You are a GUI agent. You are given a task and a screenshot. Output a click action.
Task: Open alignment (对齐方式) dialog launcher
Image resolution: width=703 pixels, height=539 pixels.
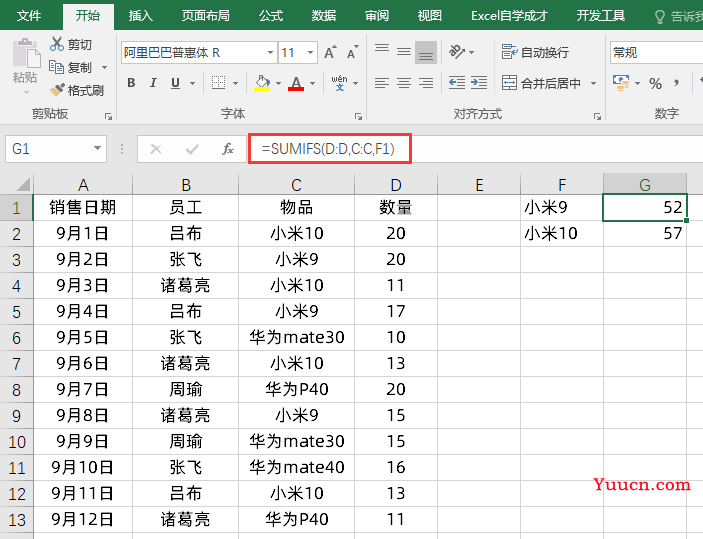click(597, 117)
